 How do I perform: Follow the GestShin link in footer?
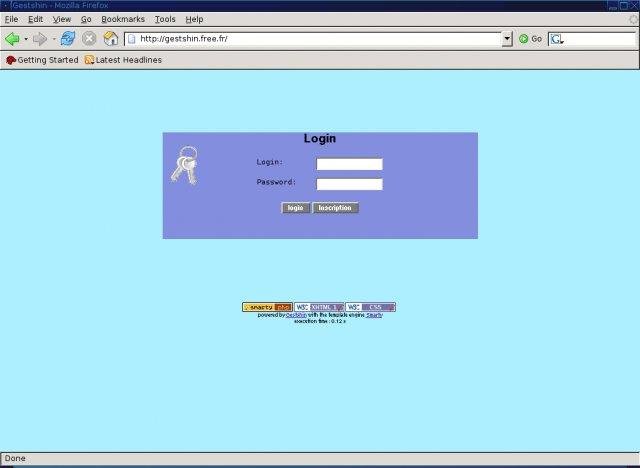point(296,315)
